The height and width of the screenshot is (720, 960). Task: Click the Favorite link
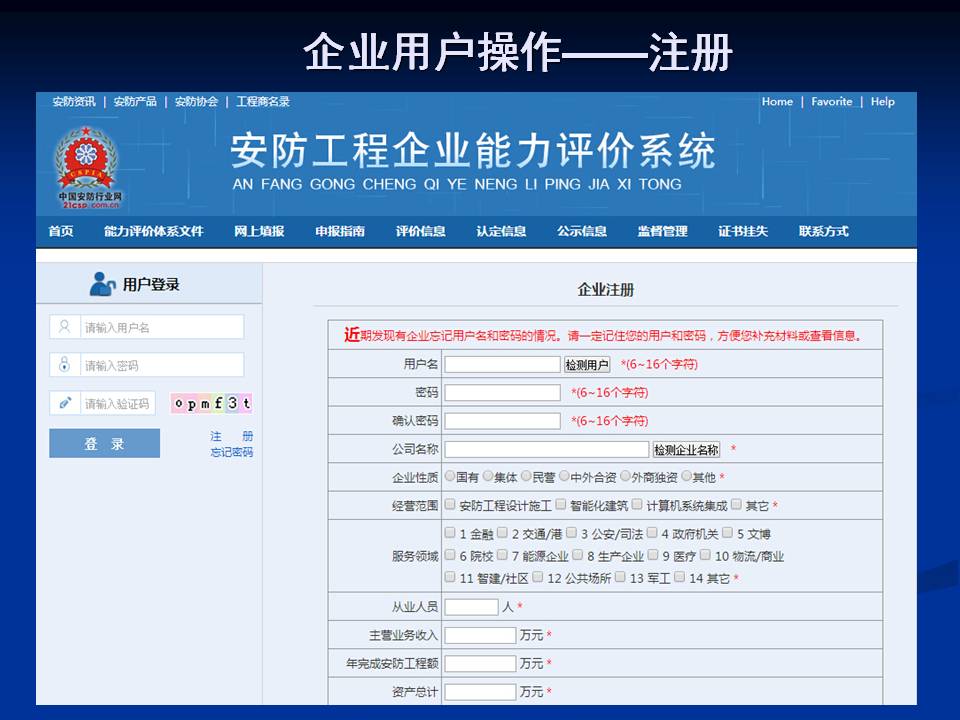831,102
